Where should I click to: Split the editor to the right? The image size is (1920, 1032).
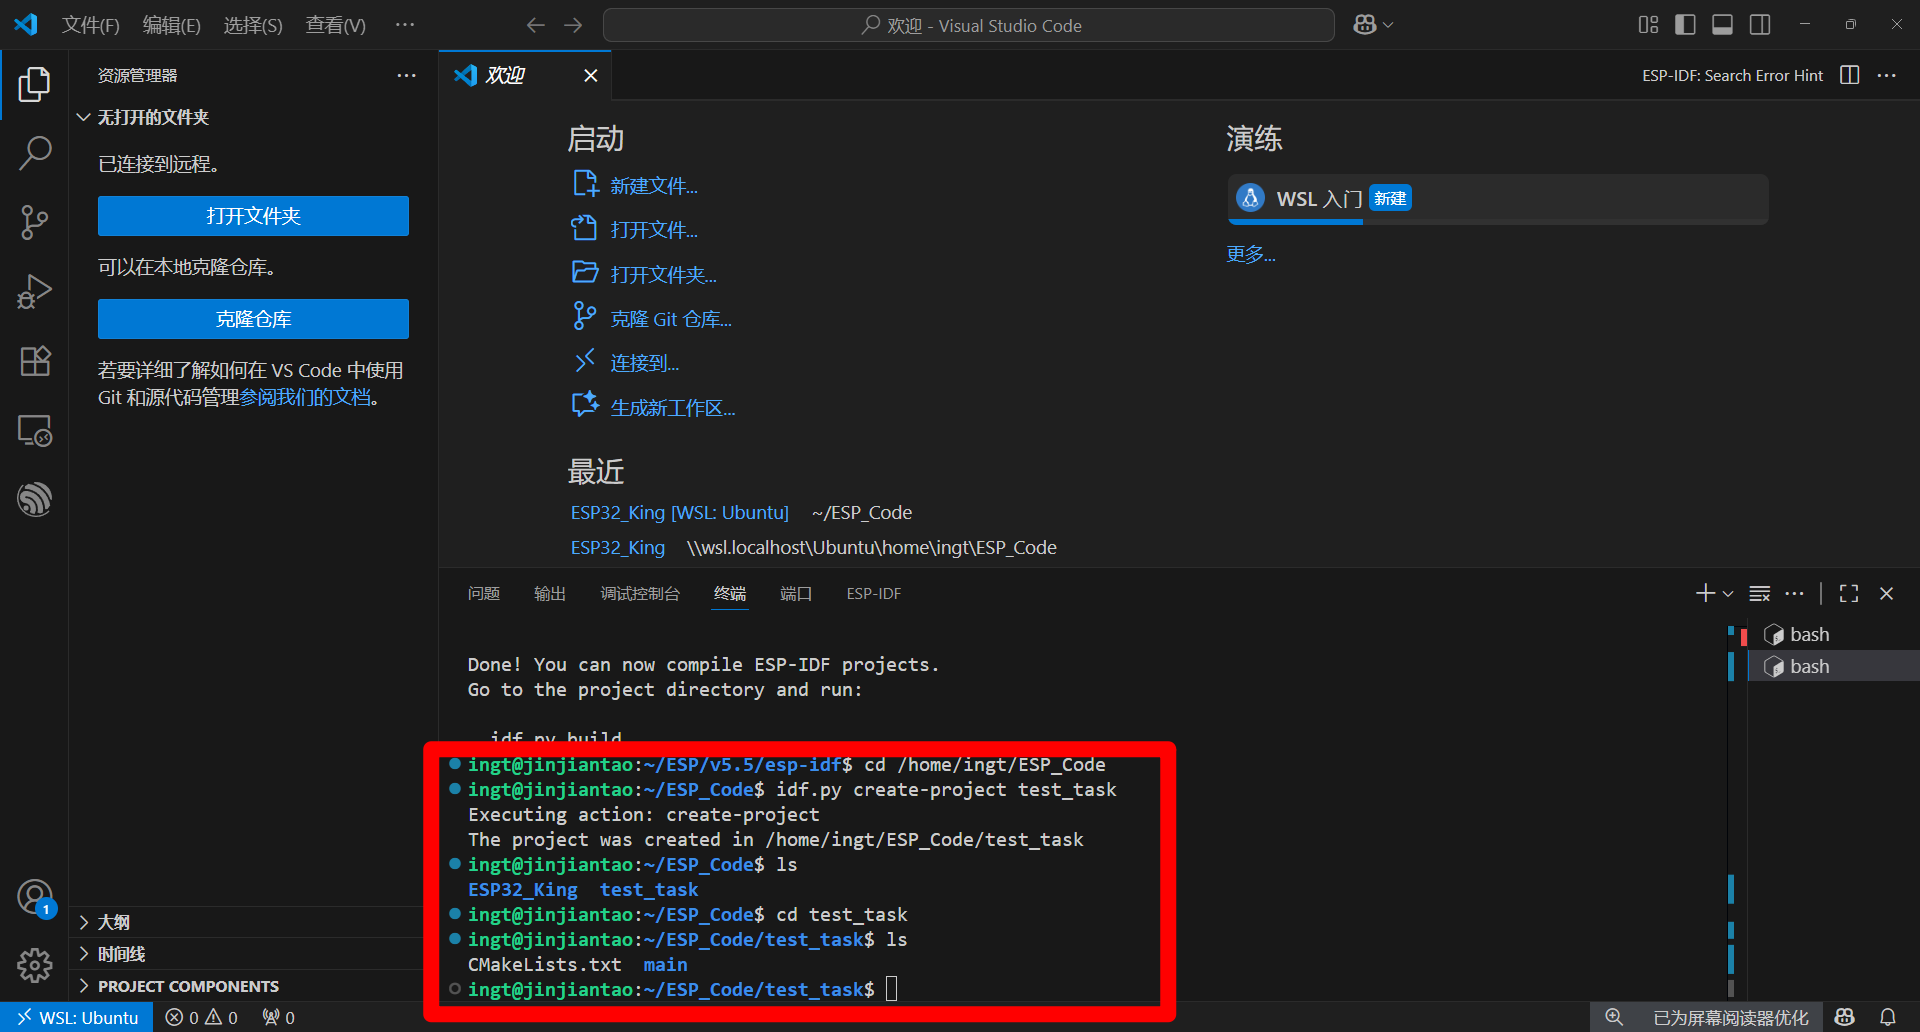pos(1850,75)
